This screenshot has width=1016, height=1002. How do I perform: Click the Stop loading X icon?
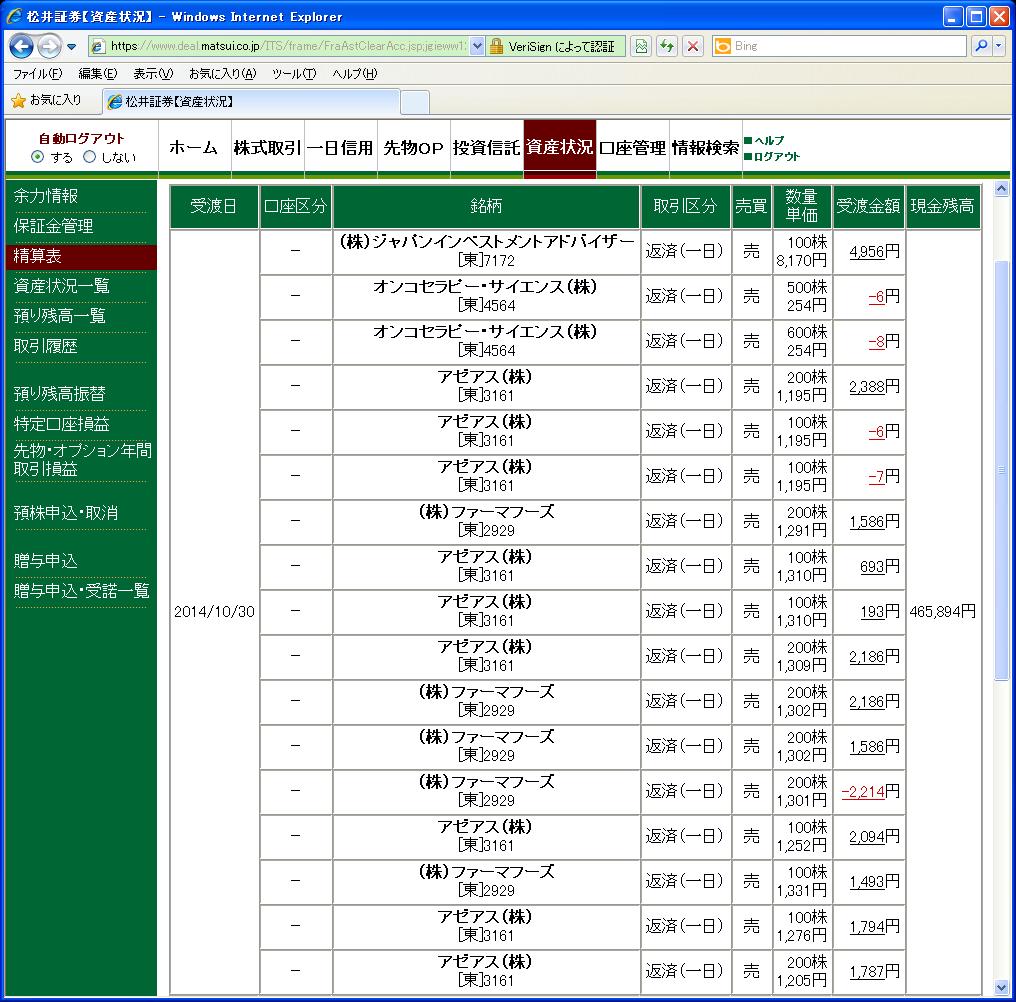pyautogui.click(x=693, y=46)
